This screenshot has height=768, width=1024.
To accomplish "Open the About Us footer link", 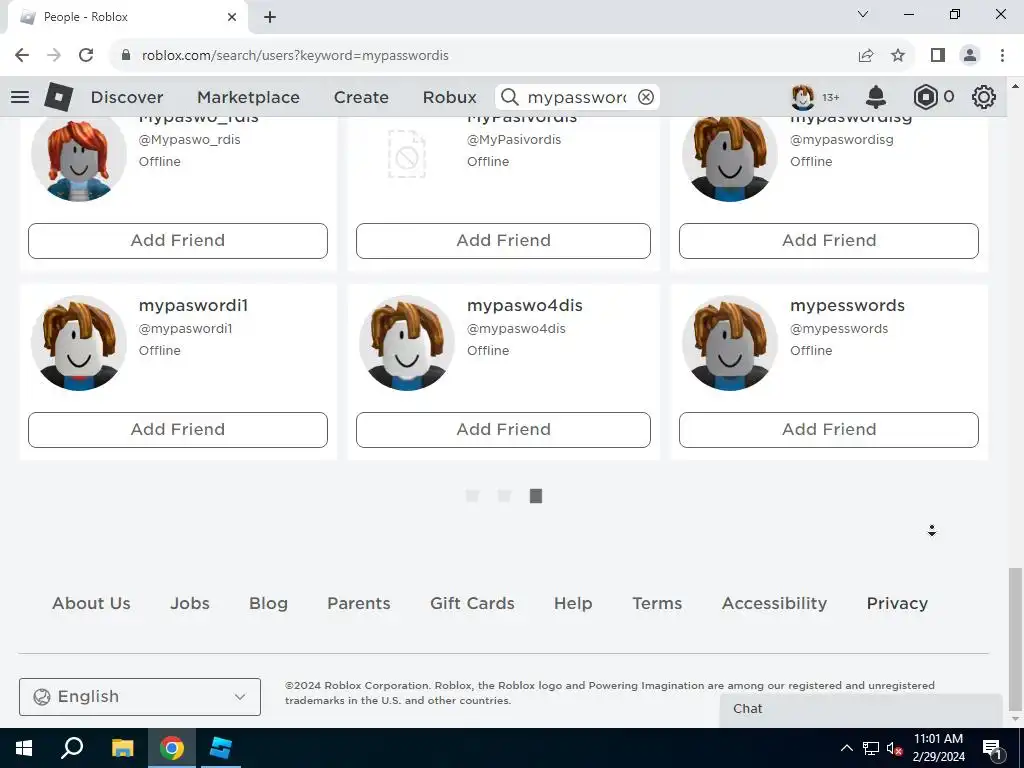I will [x=91, y=603].
